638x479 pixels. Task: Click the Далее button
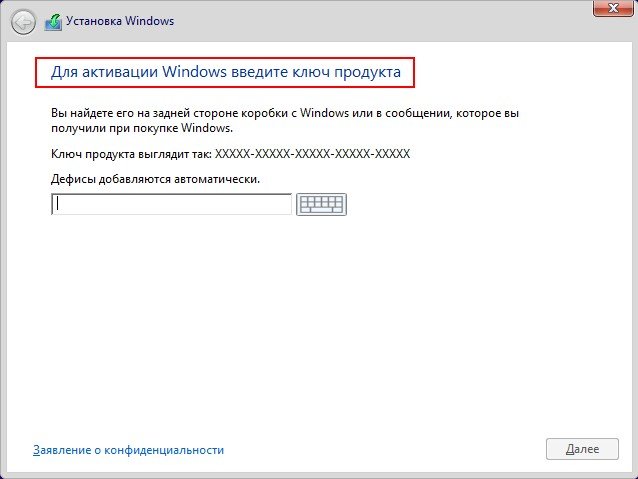[x=582, y=449]
